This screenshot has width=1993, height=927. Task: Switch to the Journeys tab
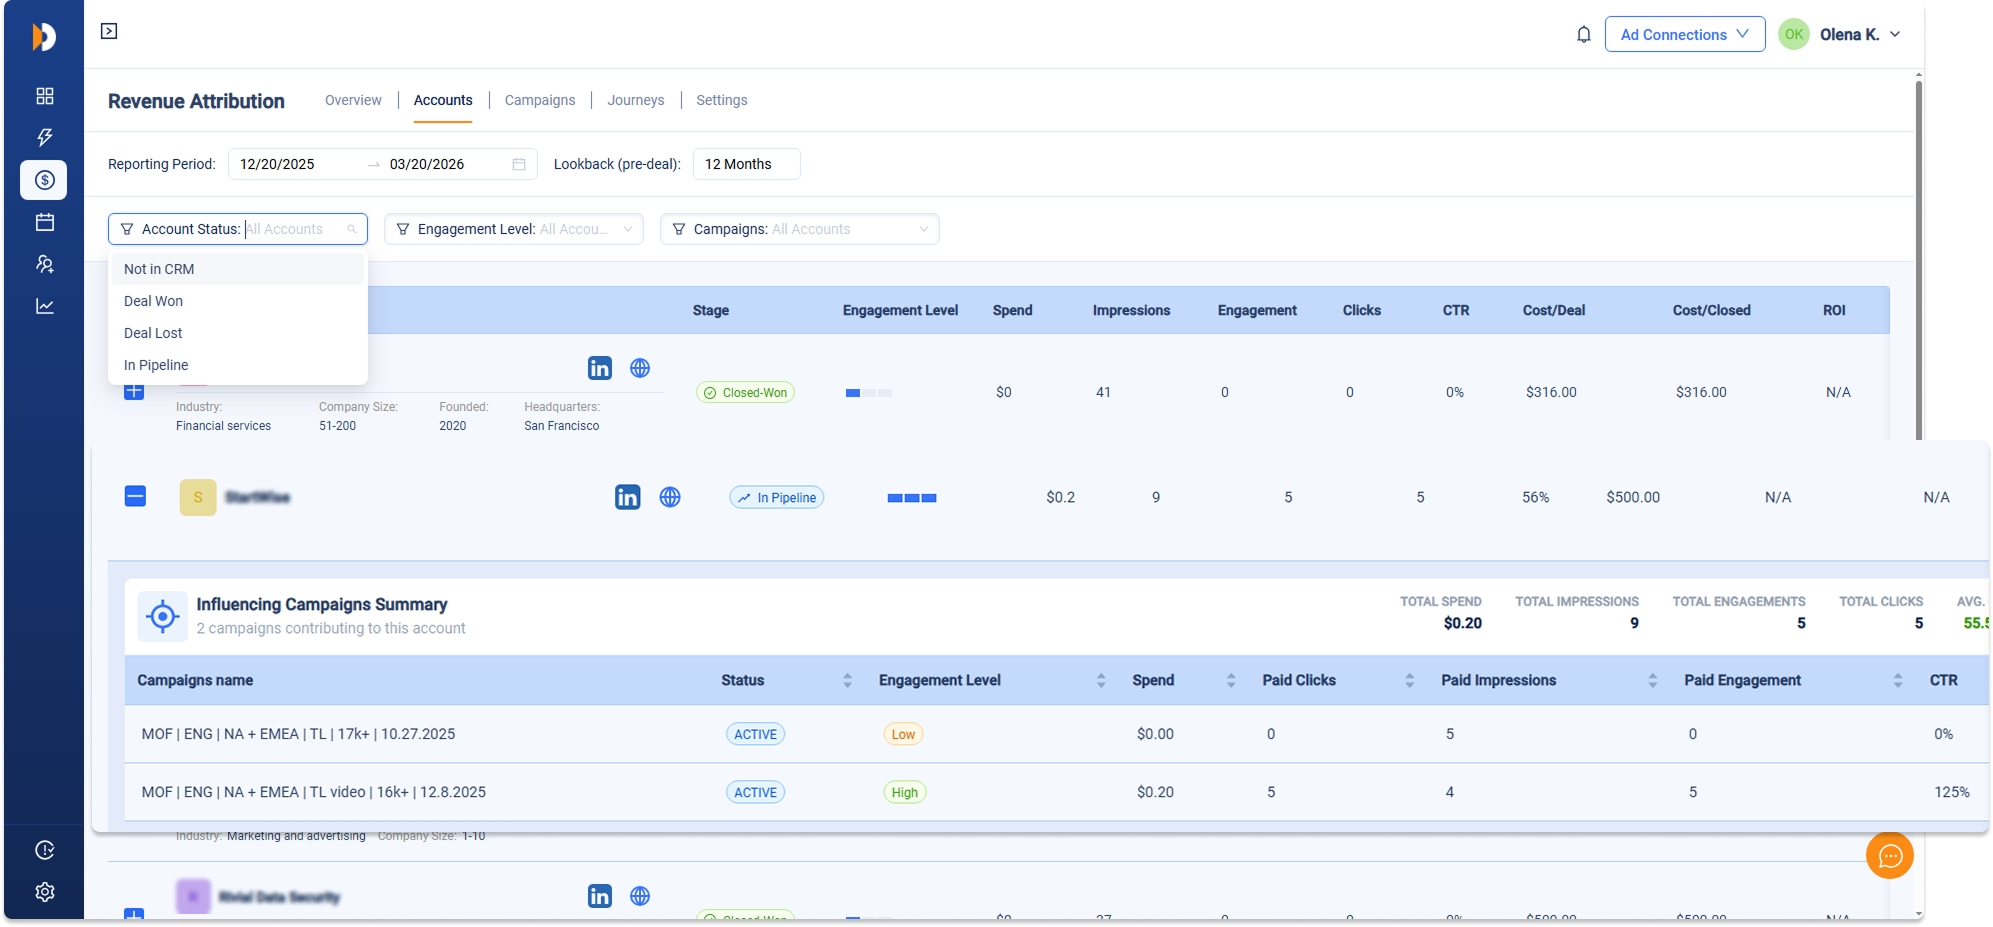[635, 100]
